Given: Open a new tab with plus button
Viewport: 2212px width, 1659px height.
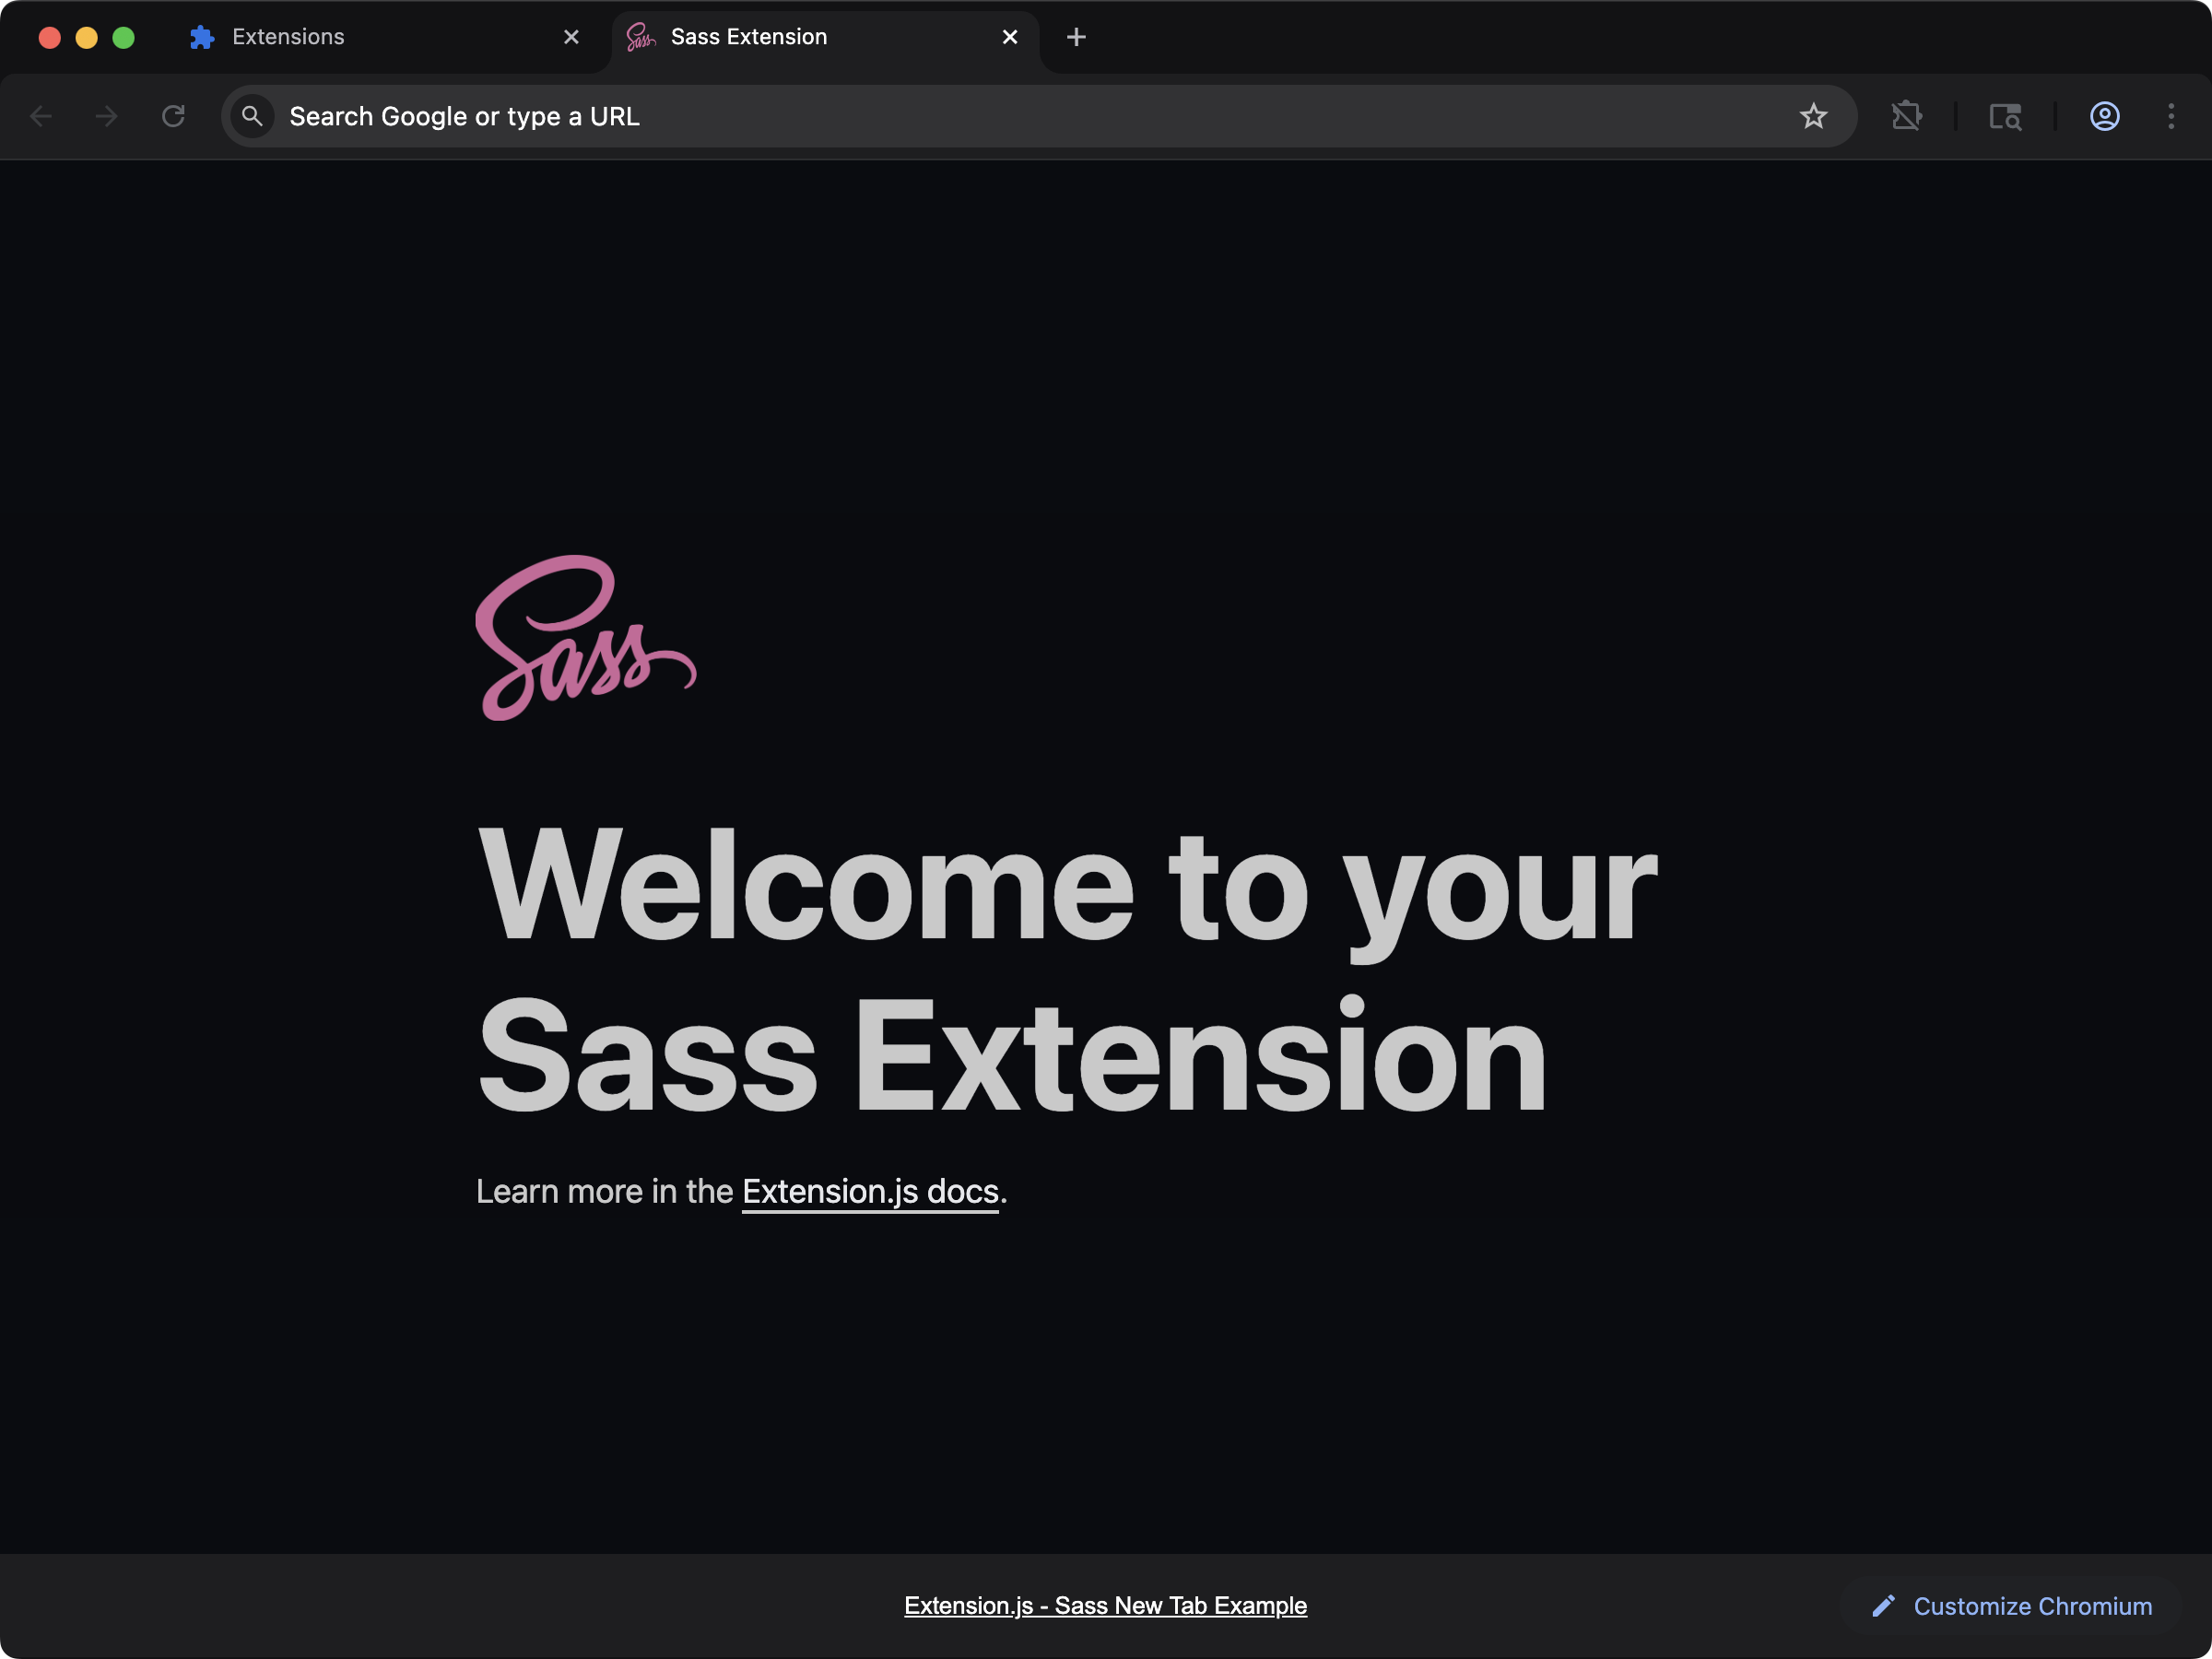Looking at the screenshot, I should click(x=1076, y=37).
